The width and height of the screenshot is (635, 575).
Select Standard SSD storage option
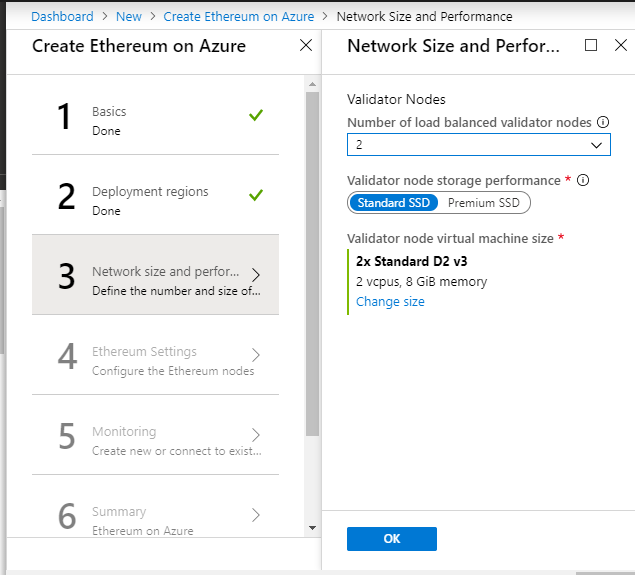(393, 202)
